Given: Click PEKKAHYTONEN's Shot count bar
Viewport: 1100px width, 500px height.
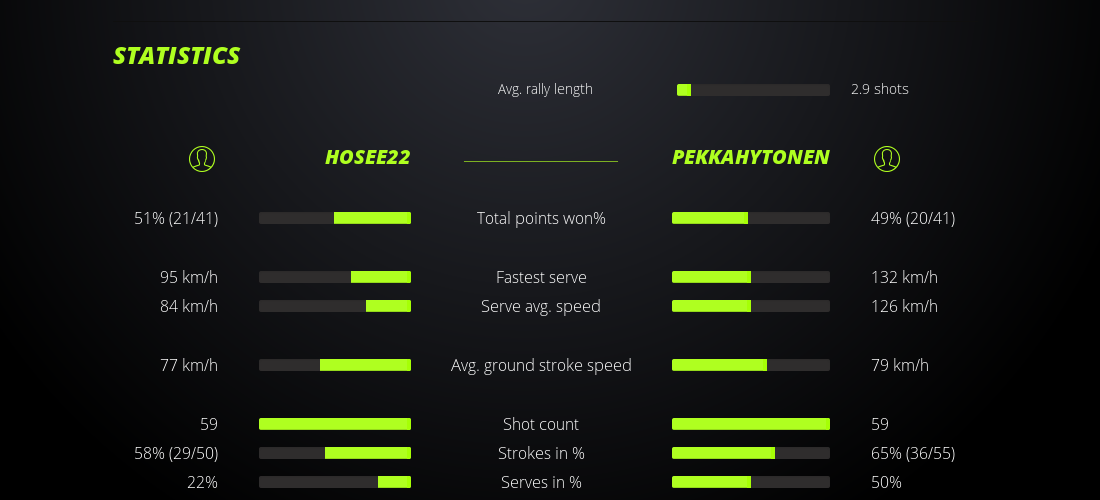Looking at the screenshot, I should (x=751, y=424).
